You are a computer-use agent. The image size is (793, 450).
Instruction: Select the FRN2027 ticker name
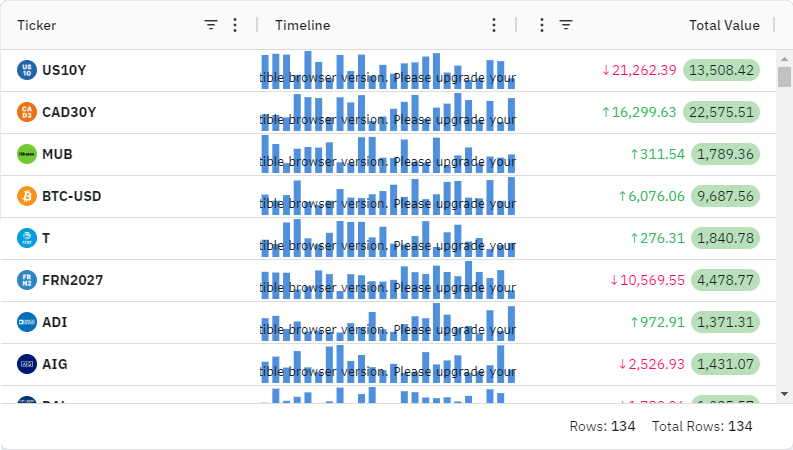point(73,280)
